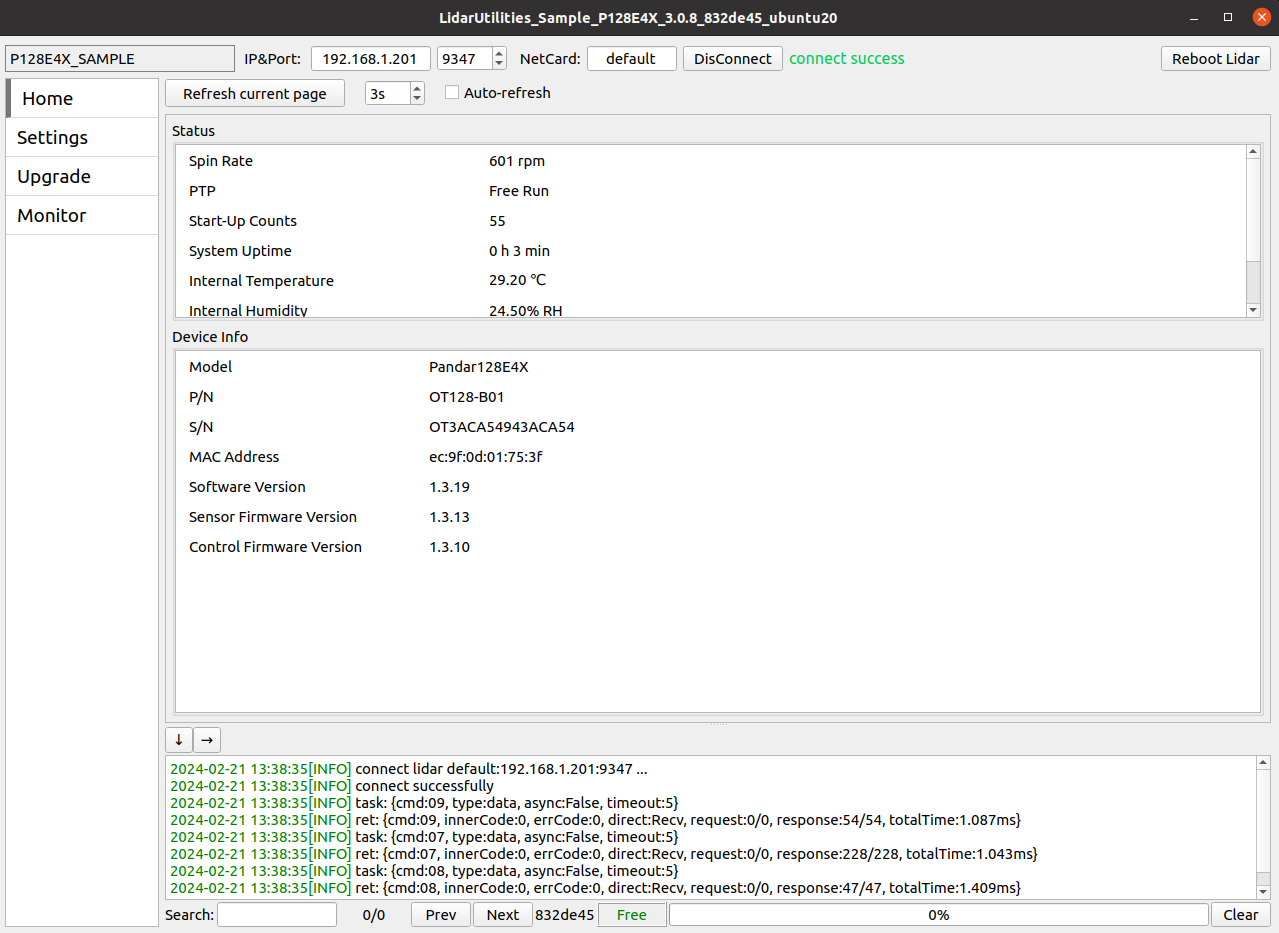1279x933 pixels.
Task: Click the P128E4X_SAMPLE field
Action: 119,58
